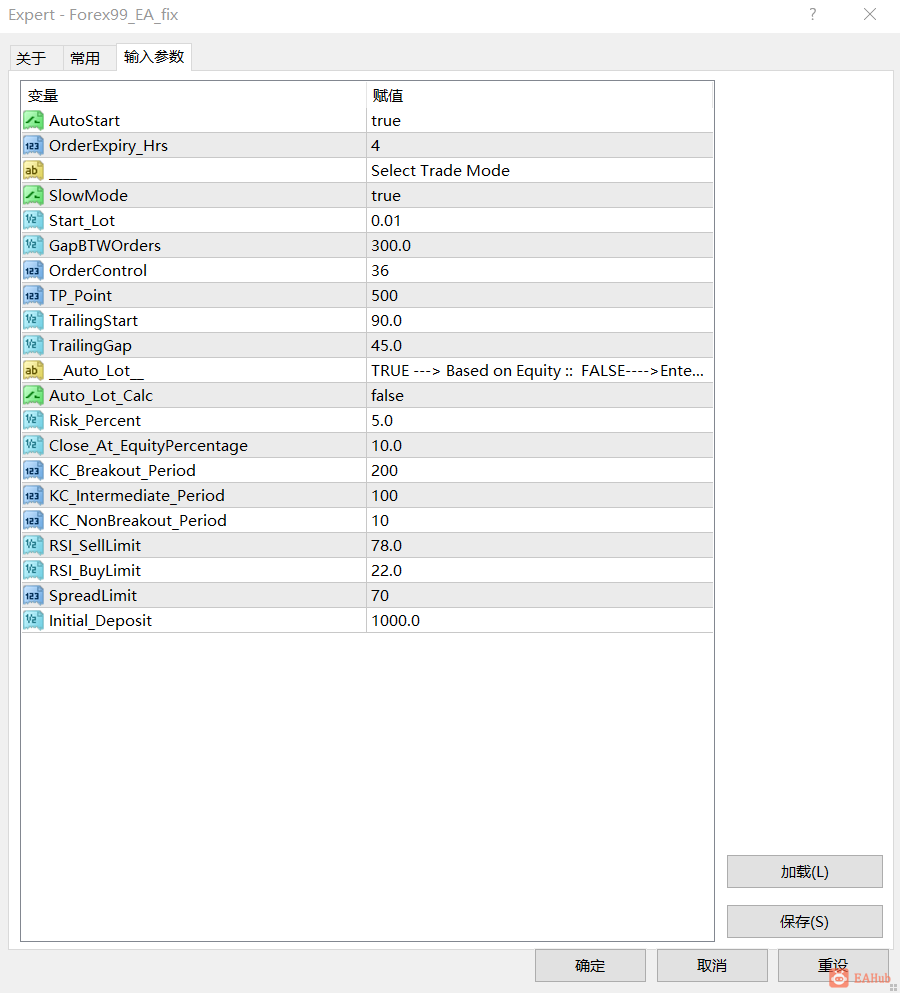Select the Close_At_EquityPercentage variable name
The image size is (900, 993).
pos(148,446)
